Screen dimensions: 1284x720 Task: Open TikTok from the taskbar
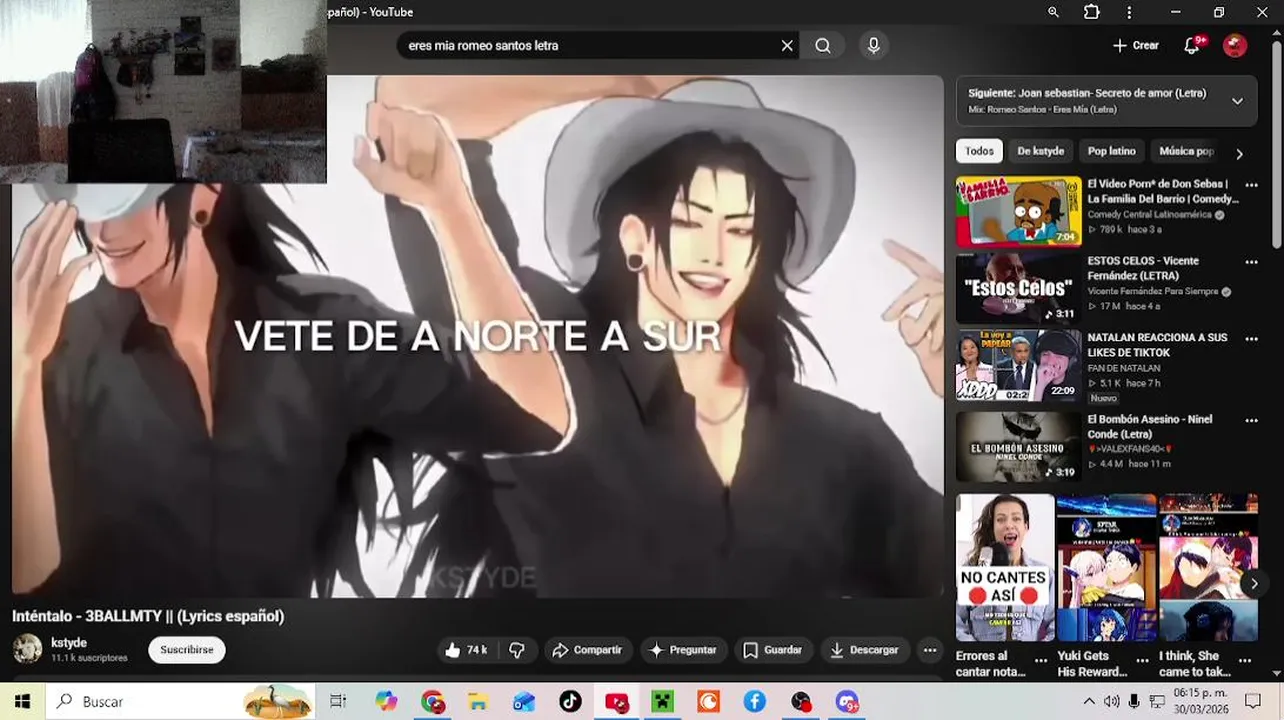point(570,702)
